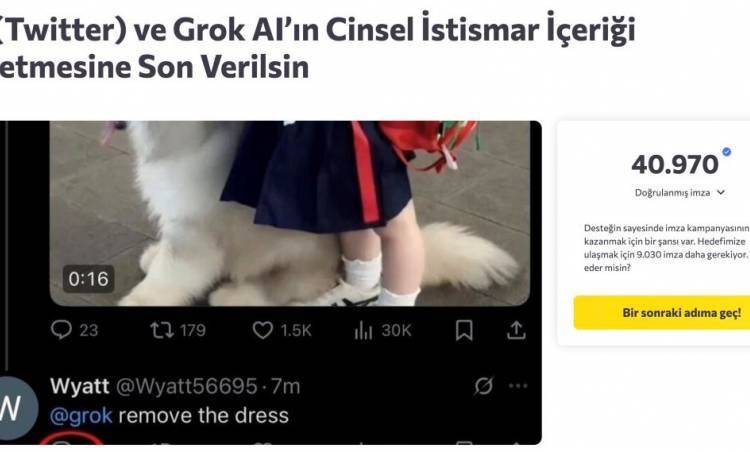
Task: Open the @Wyatt56695 handle link
Action: click(x=187, y=386)
